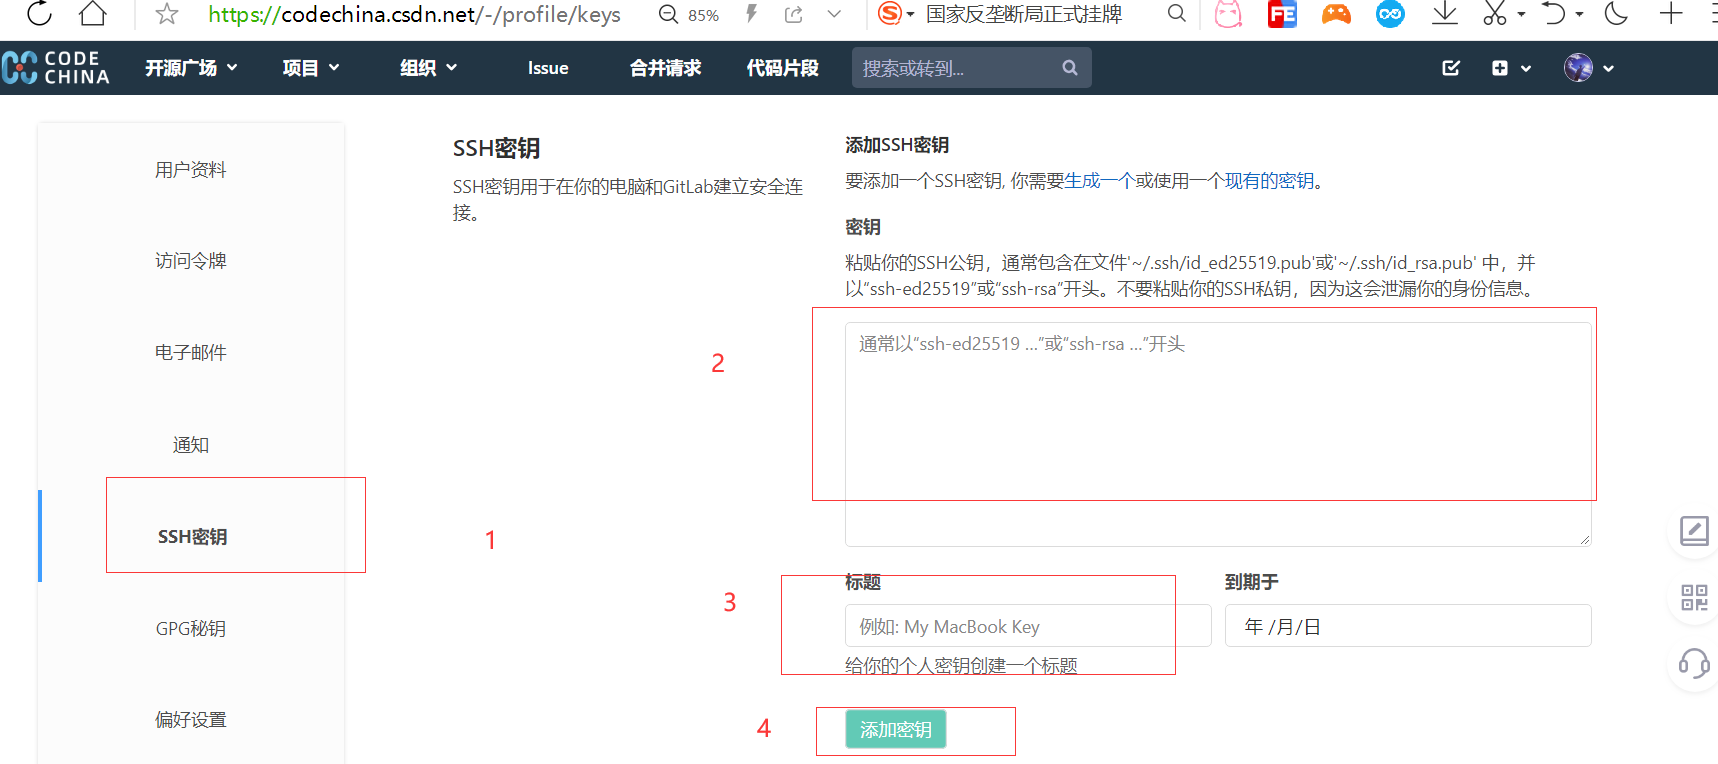Viewport: 1718px width, 764px height.
Task: Open the pink cat extension icon
Action: [x=1228, y=14]
